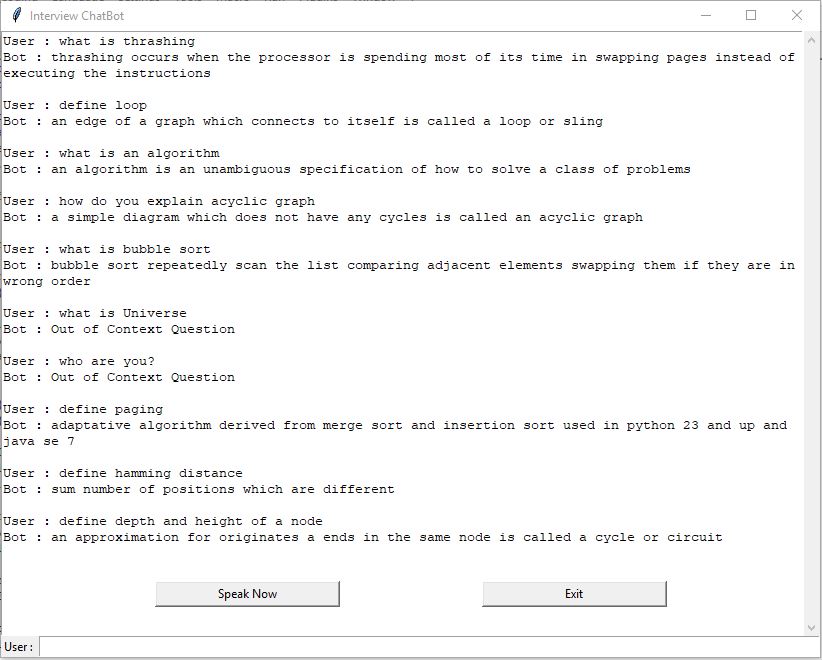This screenshot has width=822, height=660.
Task: Maximize the Interview ChatBot window
Action: coord(751,15)
